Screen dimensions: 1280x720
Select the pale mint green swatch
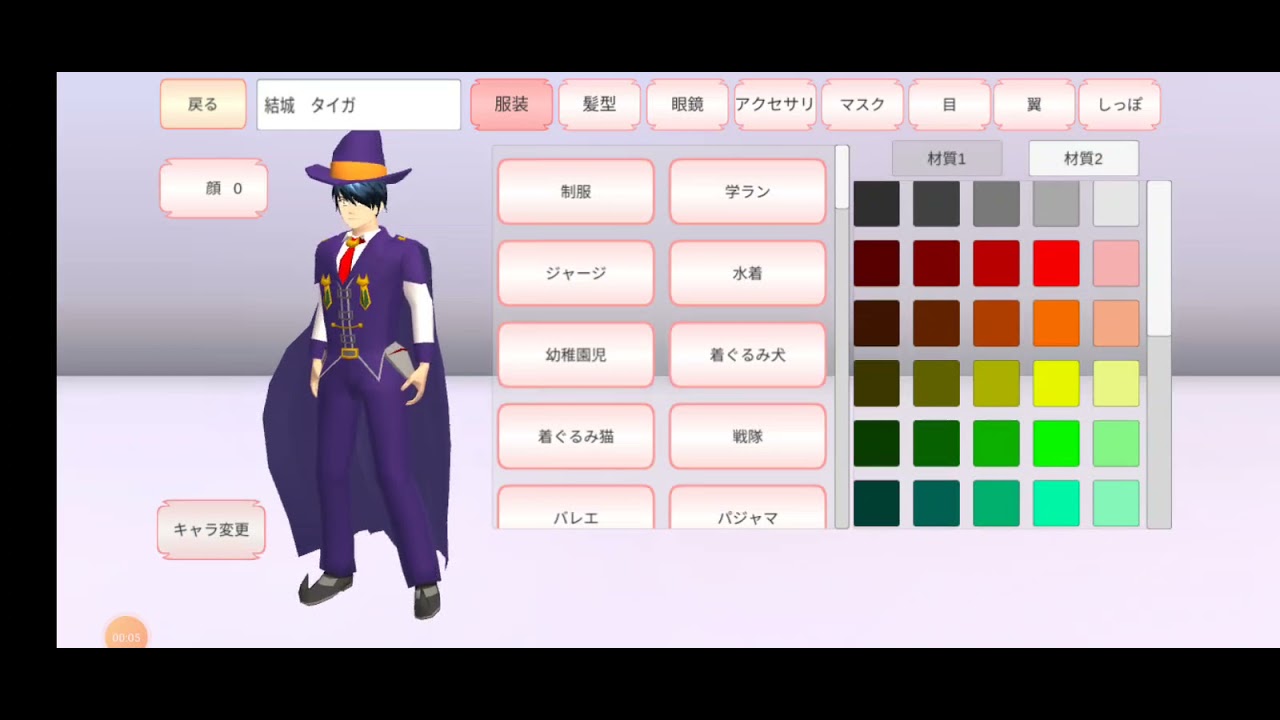click(x=1116, y=503)
